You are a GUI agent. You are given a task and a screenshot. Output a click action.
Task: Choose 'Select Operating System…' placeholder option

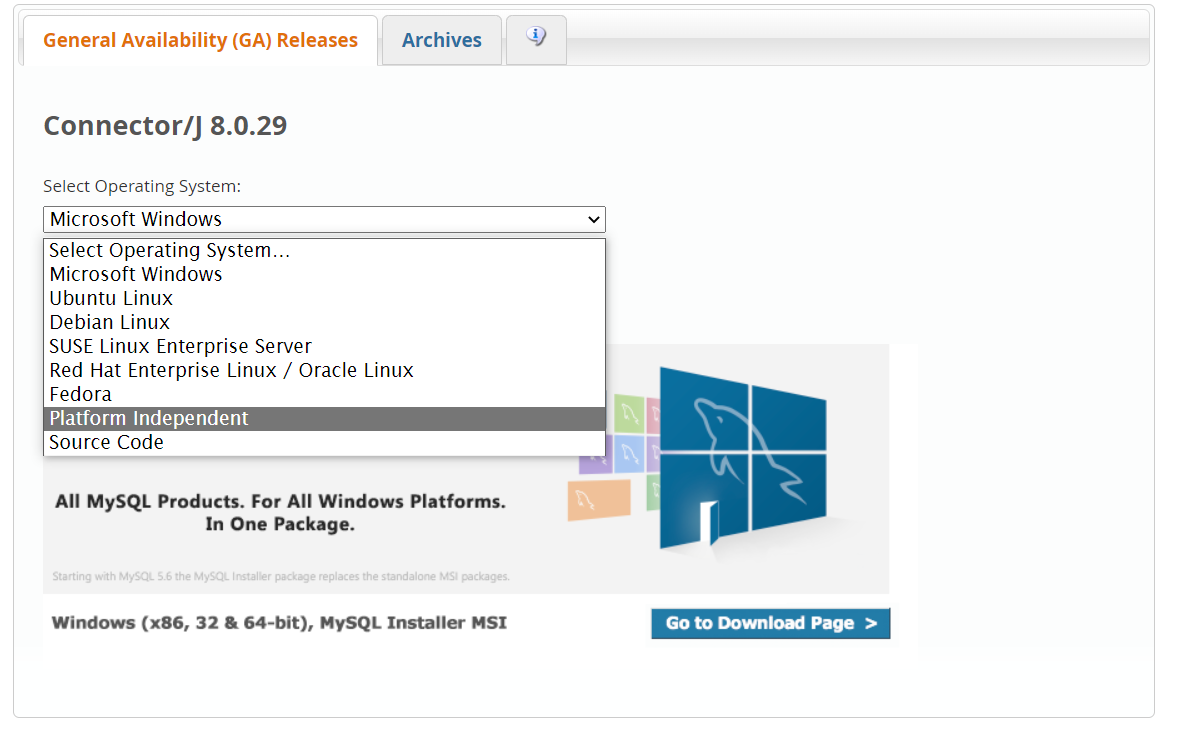coord(324,250)
